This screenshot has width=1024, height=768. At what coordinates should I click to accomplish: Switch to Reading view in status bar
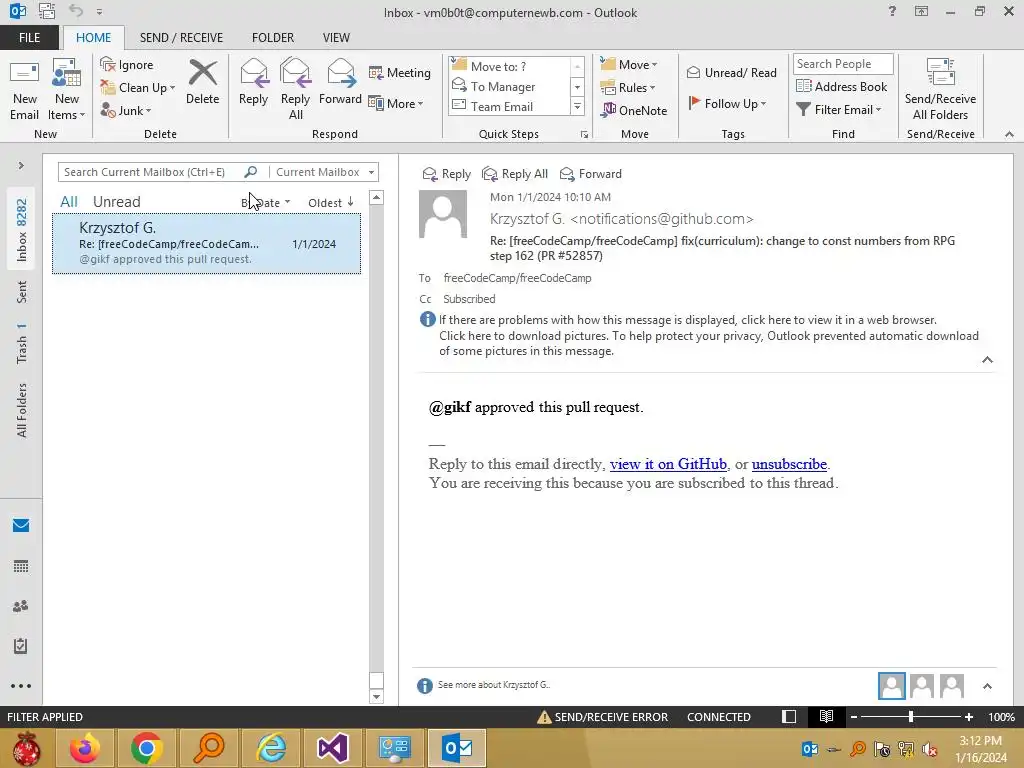coord(826,716)
